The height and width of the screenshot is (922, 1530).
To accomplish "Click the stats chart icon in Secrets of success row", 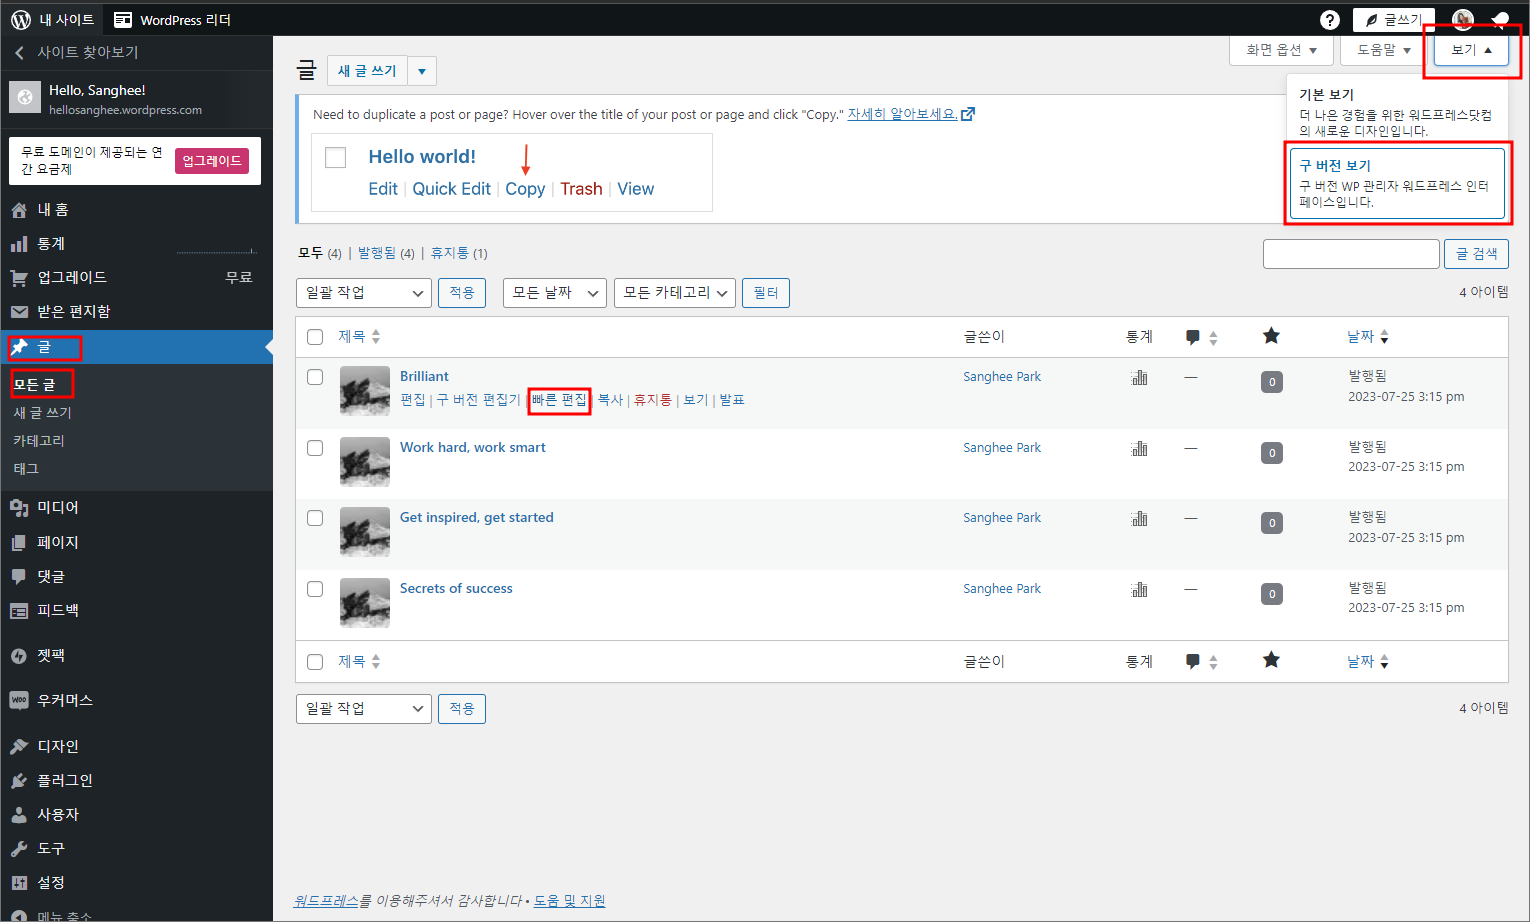I will click(1139, 590).
